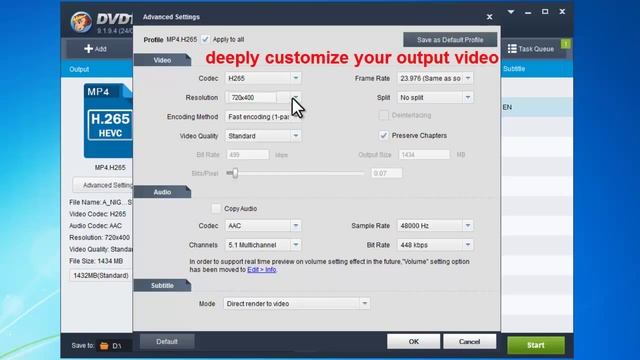This screenshot has width=640, height=360.
Task: Confirm settings with the OK button
Action: pyautogui.click(x=413, y=342)
